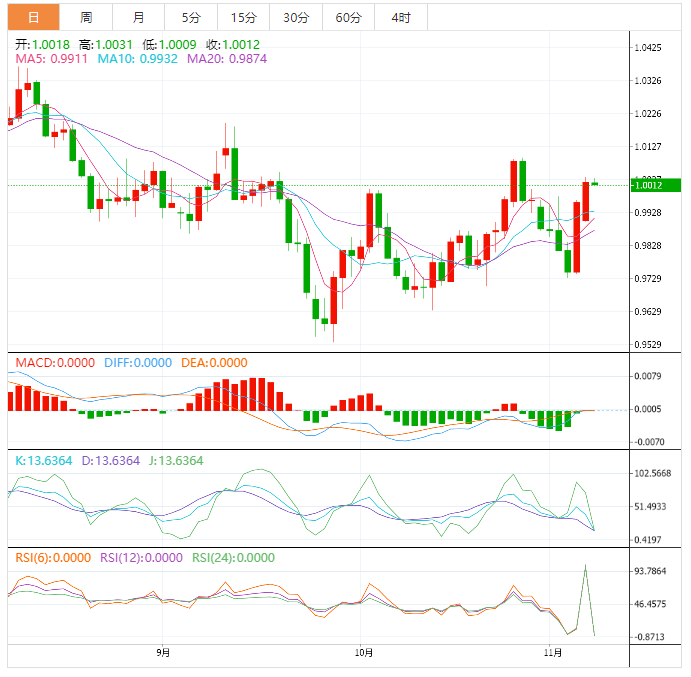The height and width of the screenshot is (677, 691).
Task: Click the 11月 date axis marker
Action: tap(553, 652)
